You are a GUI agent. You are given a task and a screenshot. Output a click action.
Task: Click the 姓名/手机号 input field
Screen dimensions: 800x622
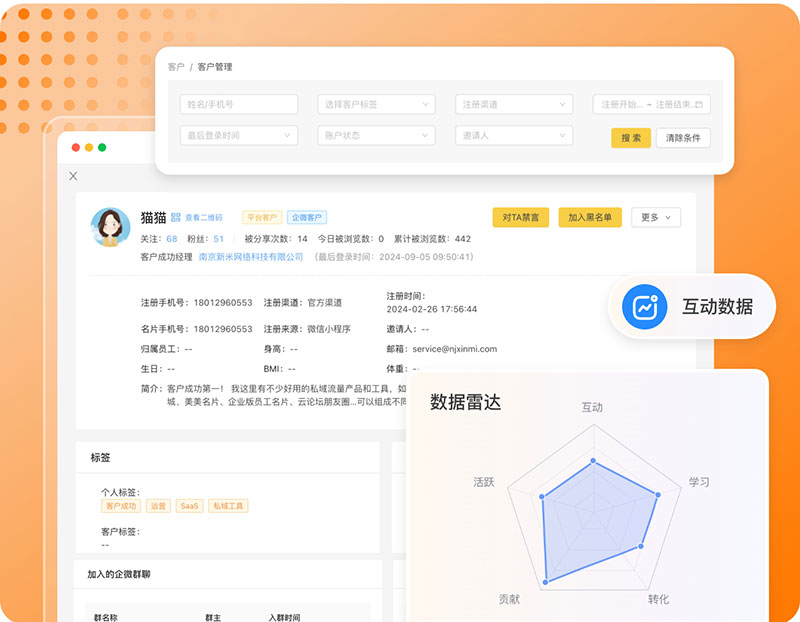point(238,104)
